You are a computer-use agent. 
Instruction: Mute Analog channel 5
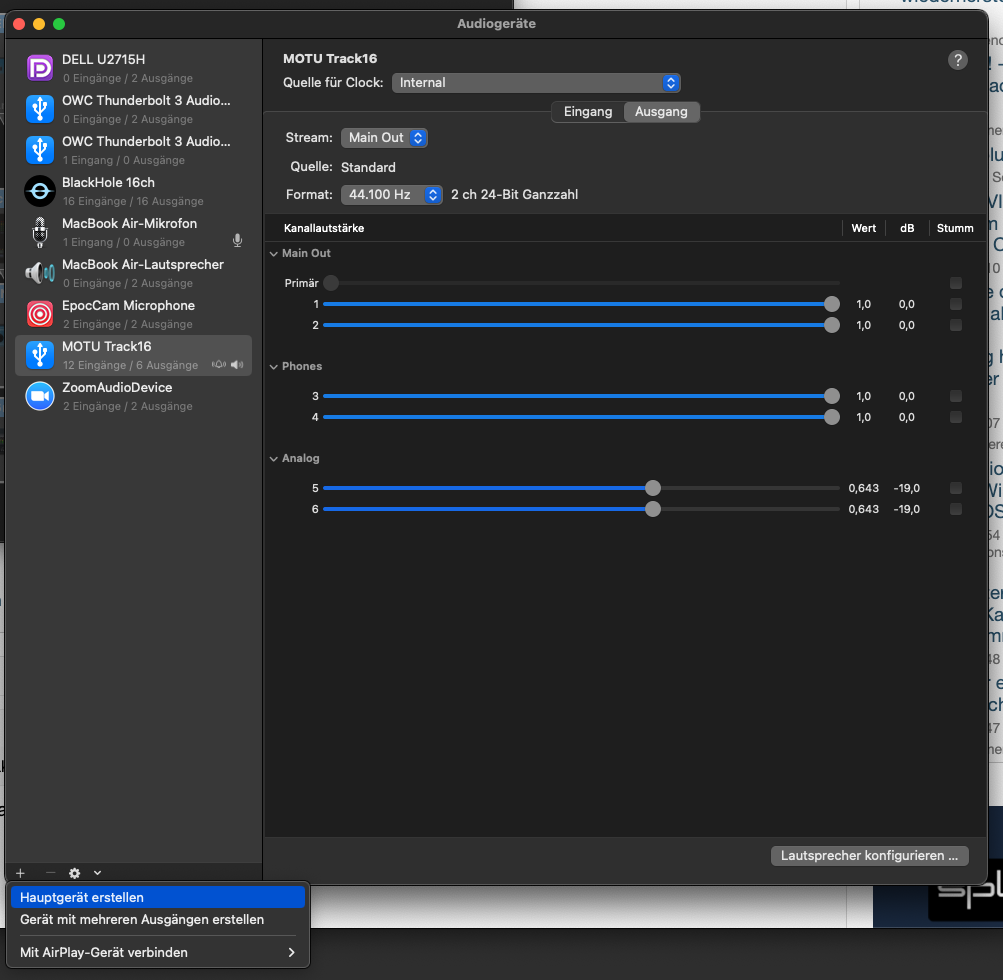[956, 488]
